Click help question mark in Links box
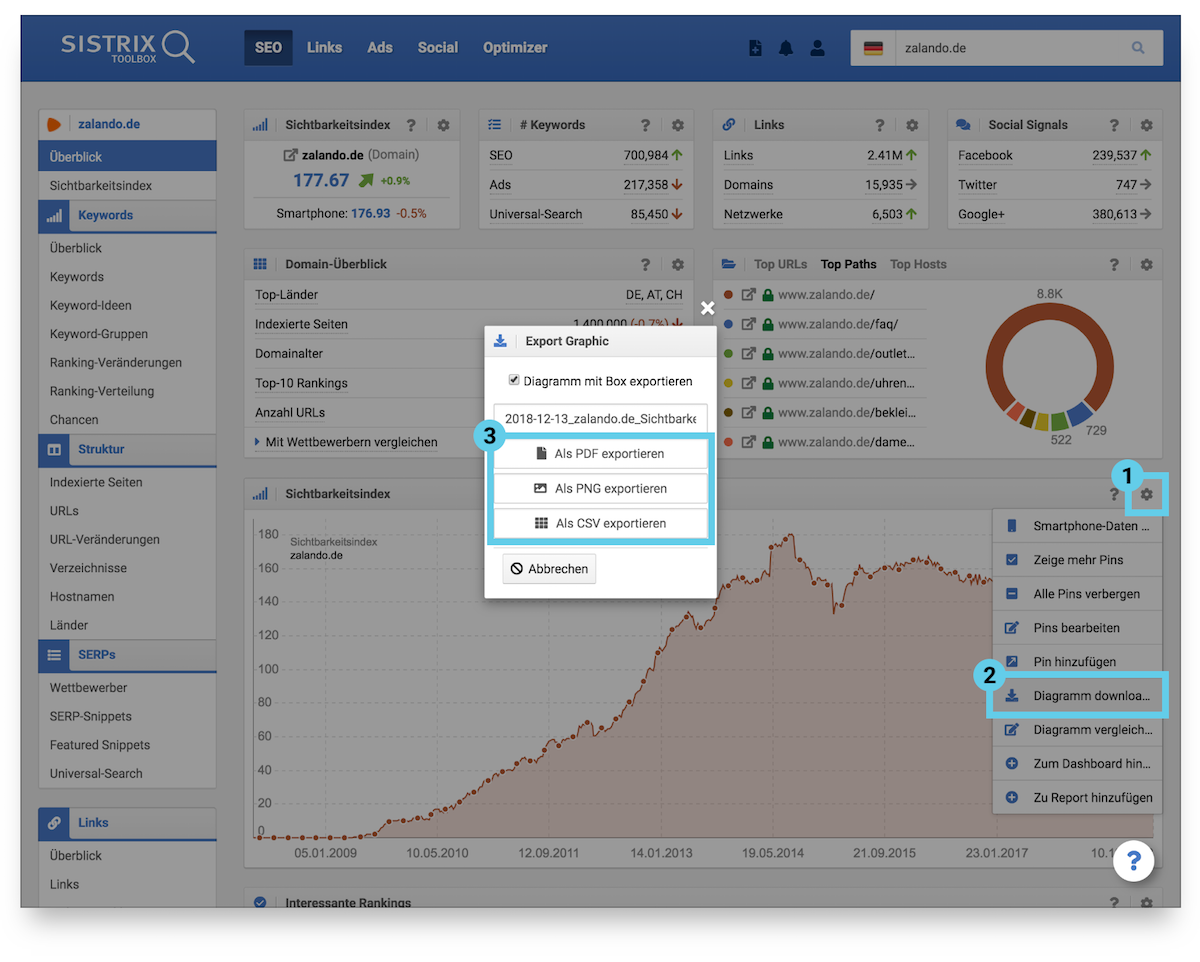The width and height of the screenshot is (1200, 962). tap(879, 125)
